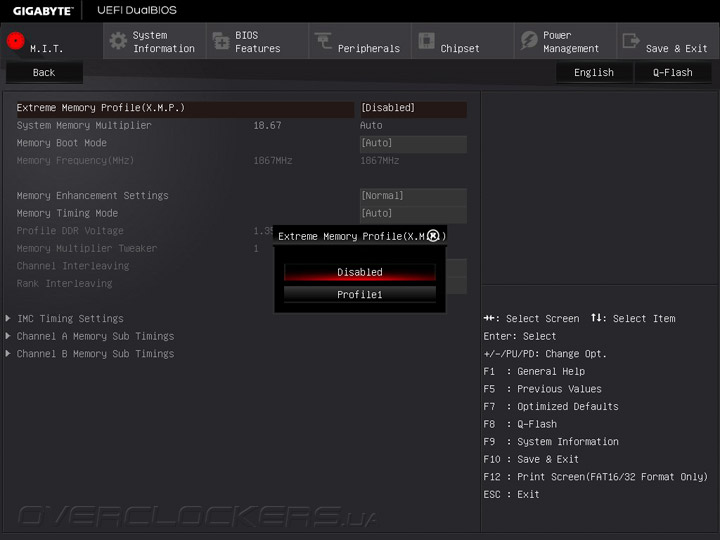Click the System Memory Multiplier Auto value
The image size is (720, 540).
coord(371,125)
